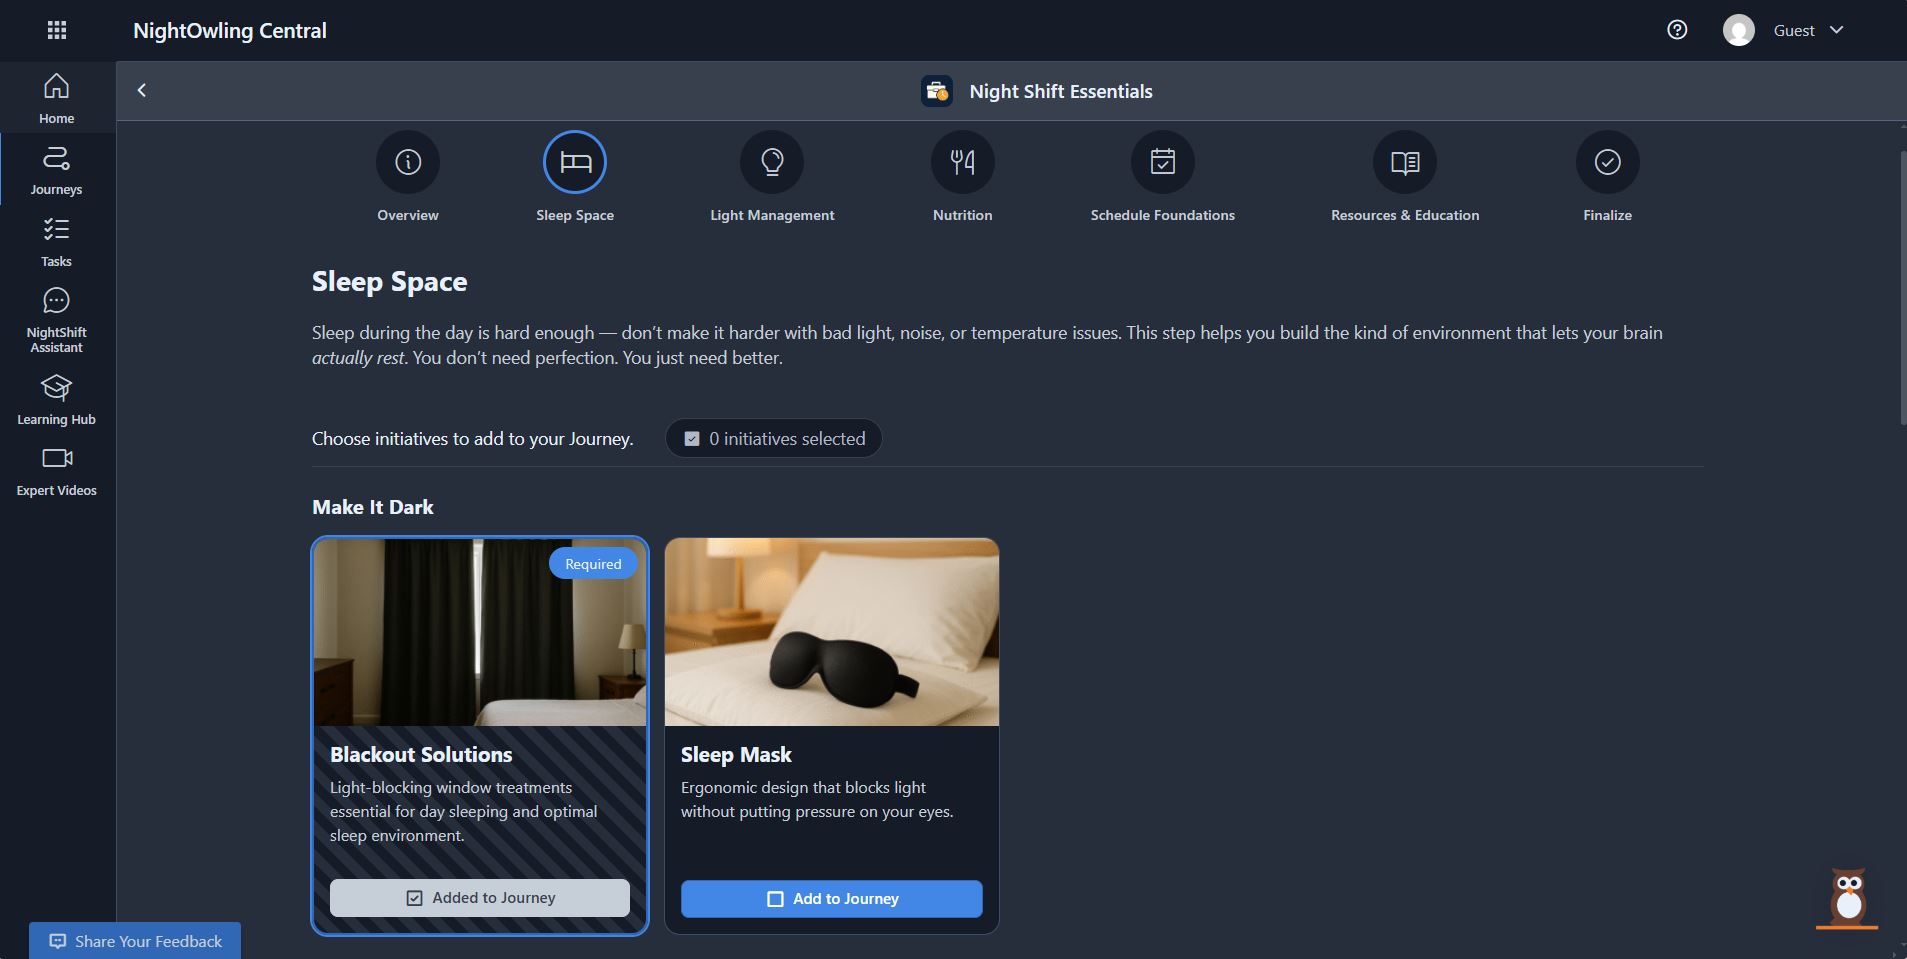
Task: Click checkbox icon in initiatives selected pill
Action: click(692, 438)
